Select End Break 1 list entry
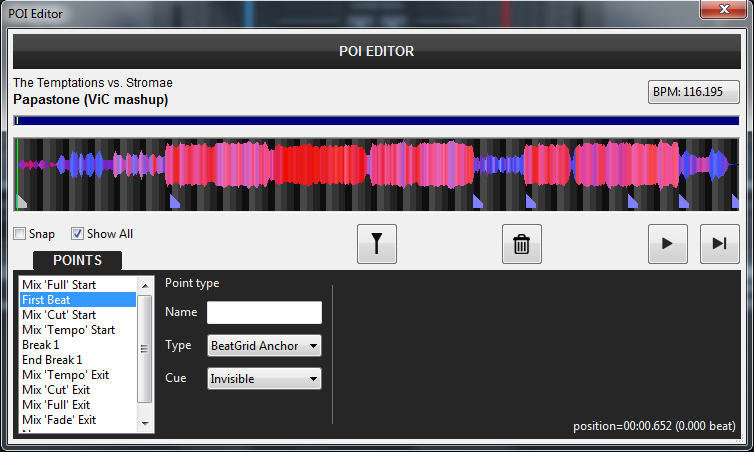Image resolution: width=754 pixels, height=452 pixels. click(x=78, y=360)
